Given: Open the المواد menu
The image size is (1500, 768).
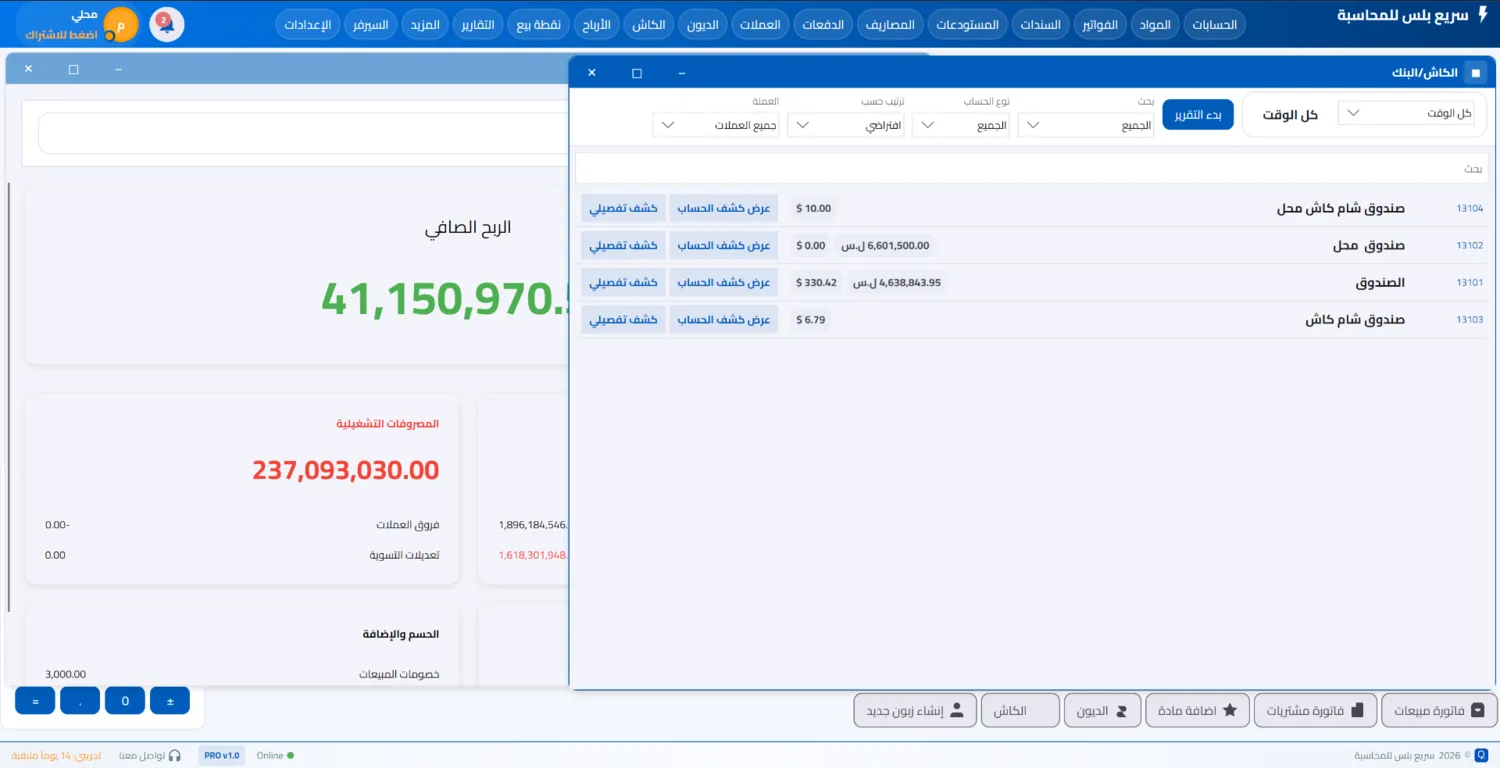Looking at the screenshot, I should tap(1155, 25).
